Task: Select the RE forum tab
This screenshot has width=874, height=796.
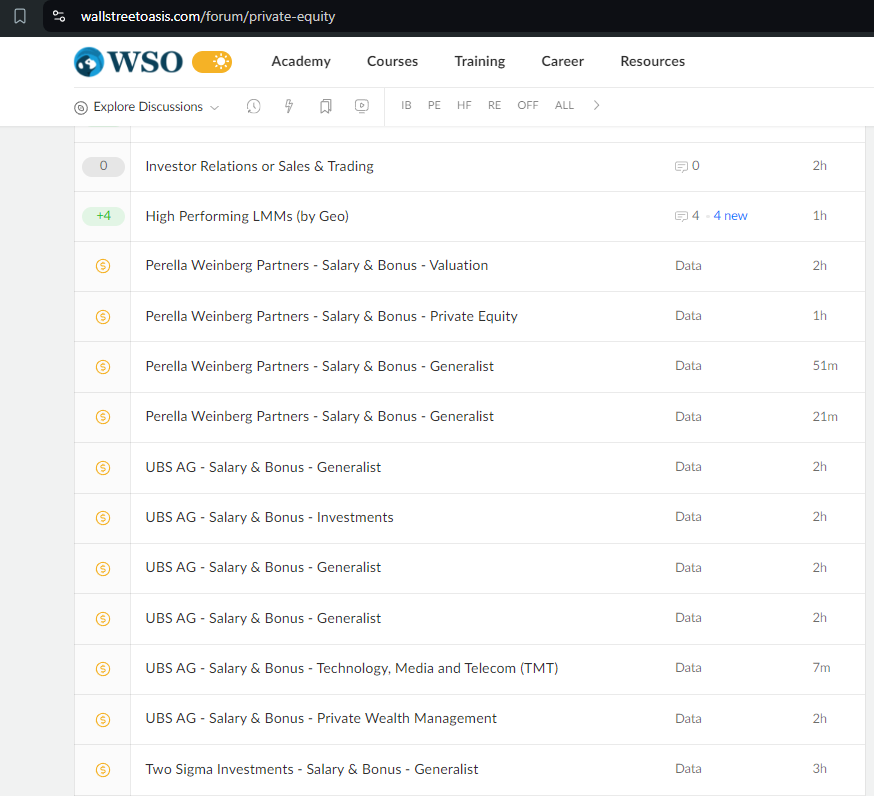Action: coord(494,105)
